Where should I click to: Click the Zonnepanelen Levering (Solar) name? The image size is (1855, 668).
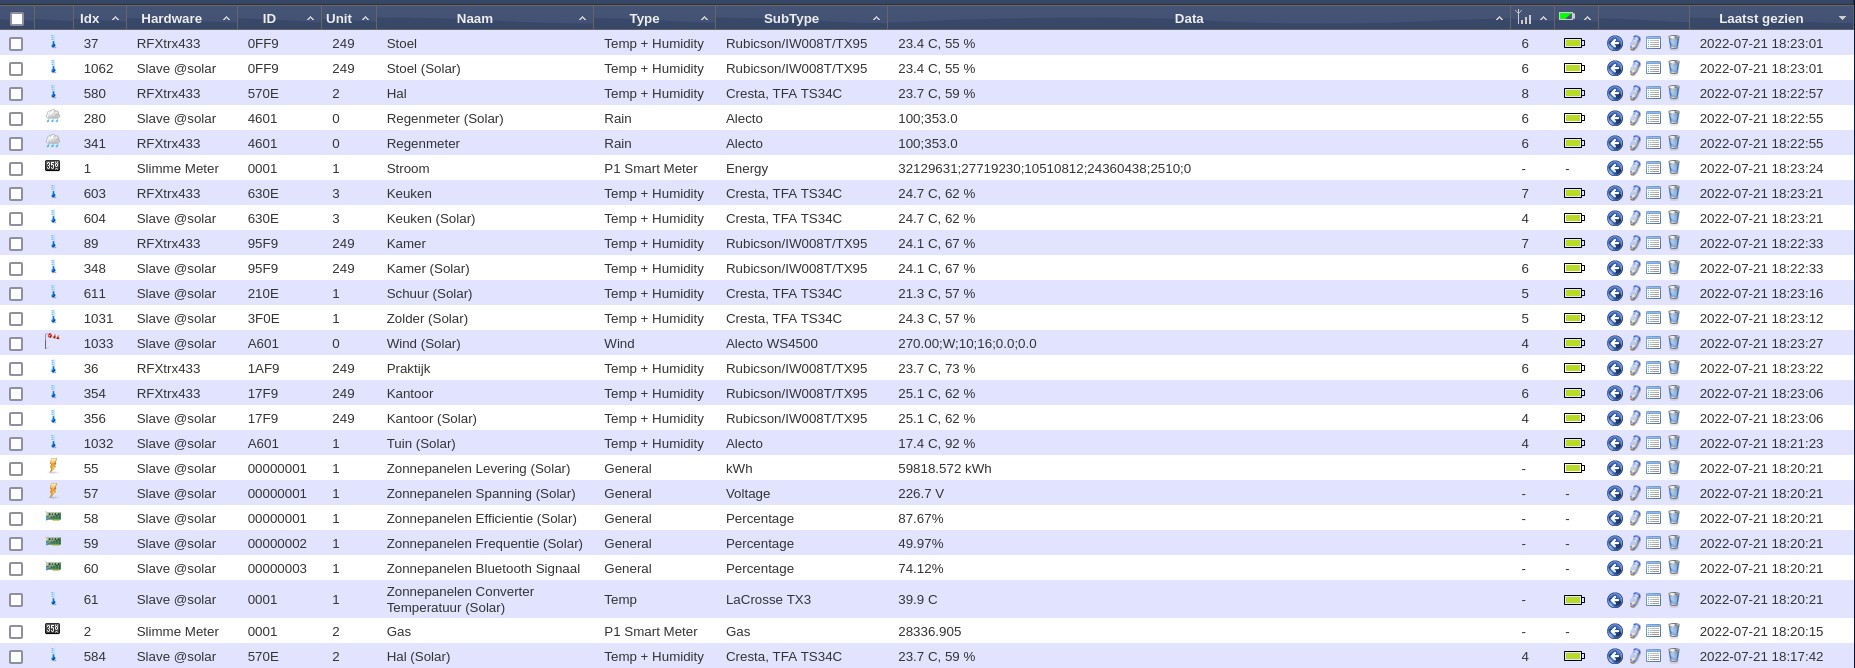coord(478,469)
